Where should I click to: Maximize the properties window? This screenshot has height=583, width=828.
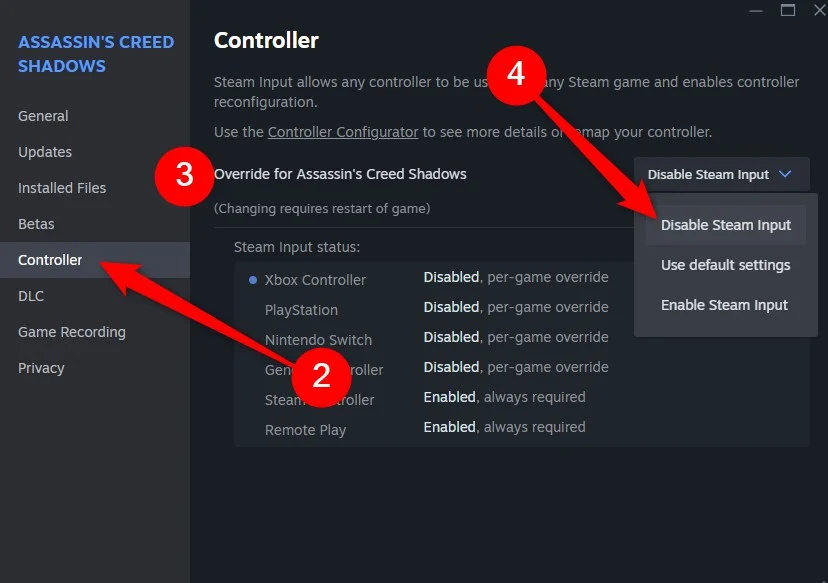[x=788, y=10]
